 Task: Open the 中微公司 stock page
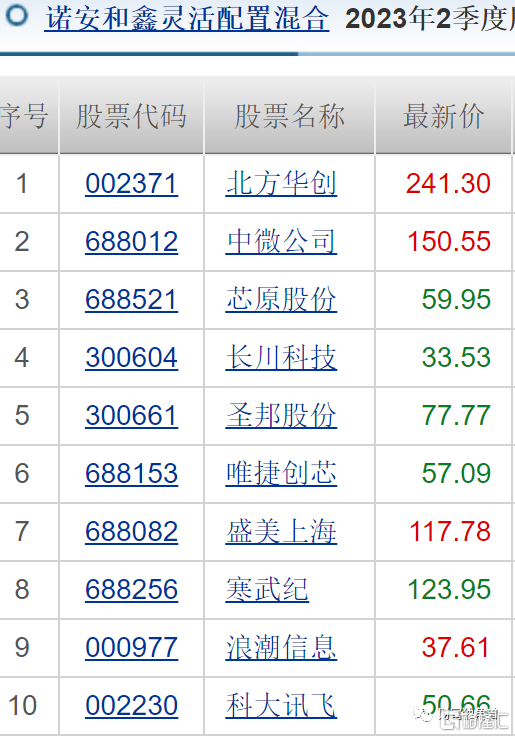click(281, 242)
